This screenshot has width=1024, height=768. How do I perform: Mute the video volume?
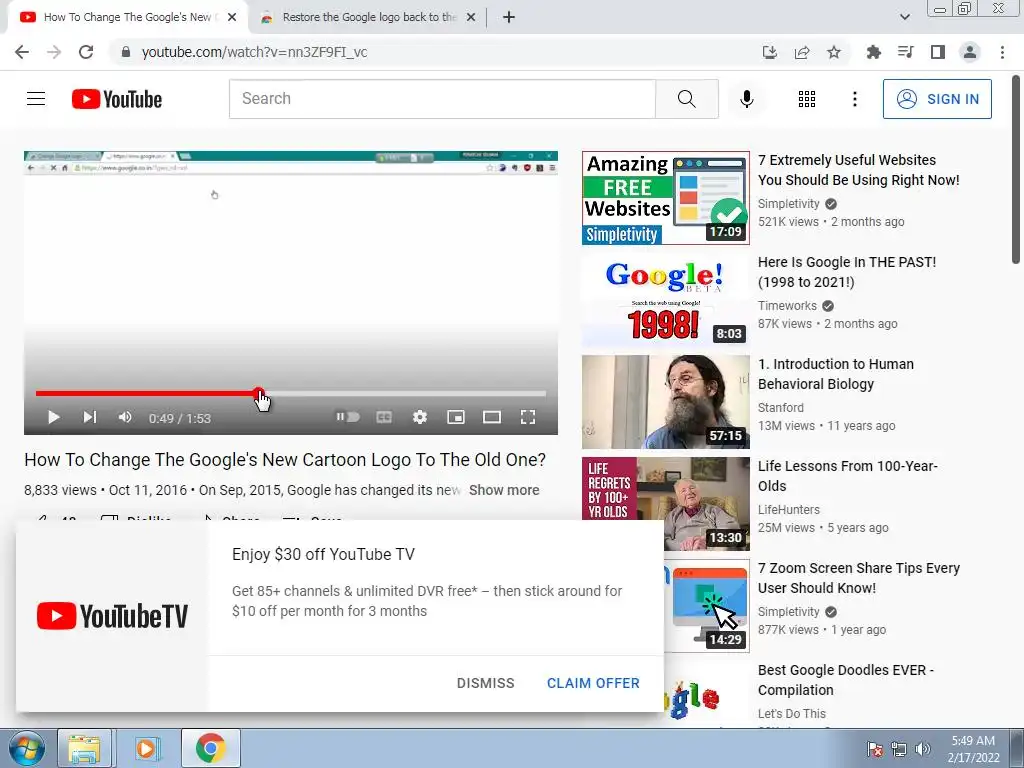[x=125, y=417]
